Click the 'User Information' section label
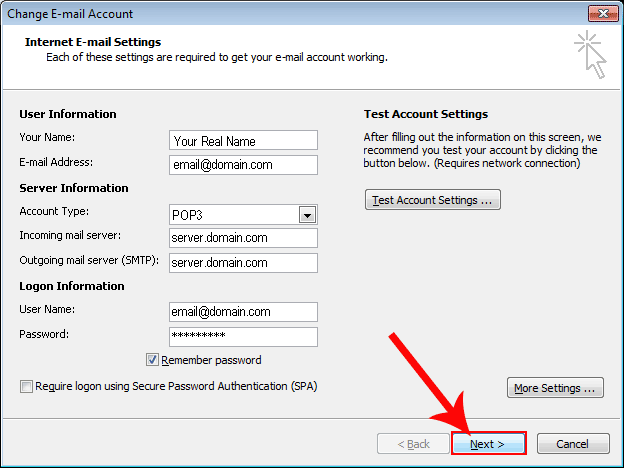 [68, 114]
